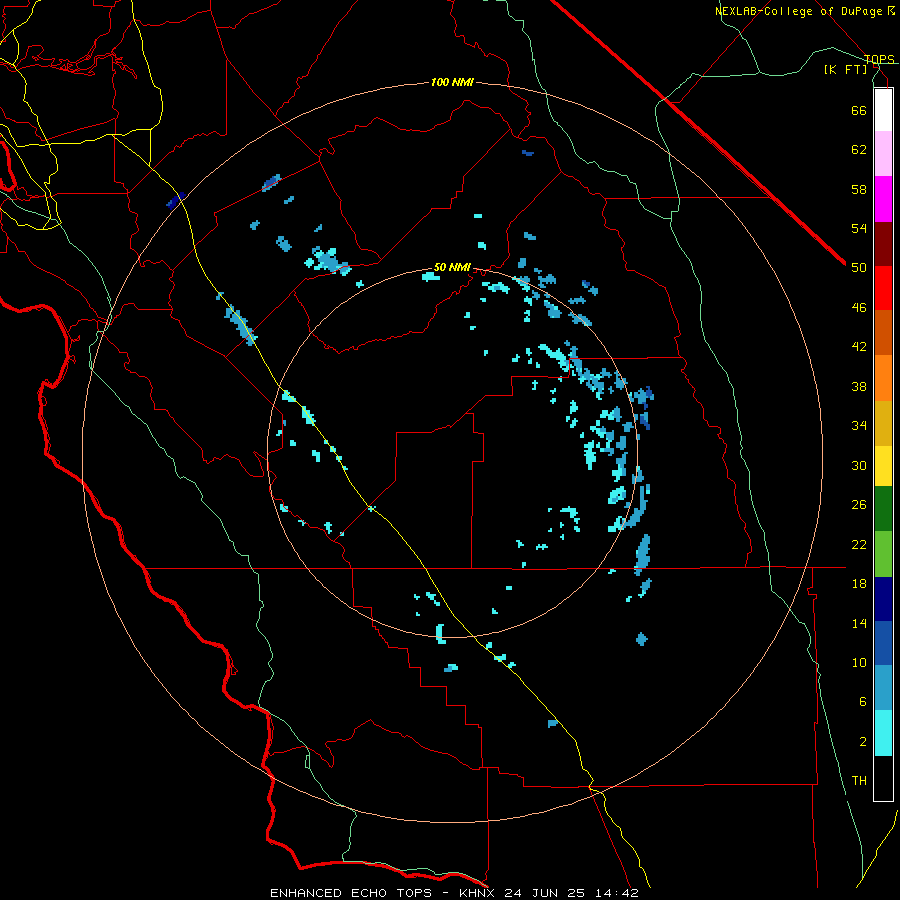Click the light pink 62 kft swatch
Image resolution: width=900 pixels, height=900 pixels.
pyautogui.click(x=883, y=154)
